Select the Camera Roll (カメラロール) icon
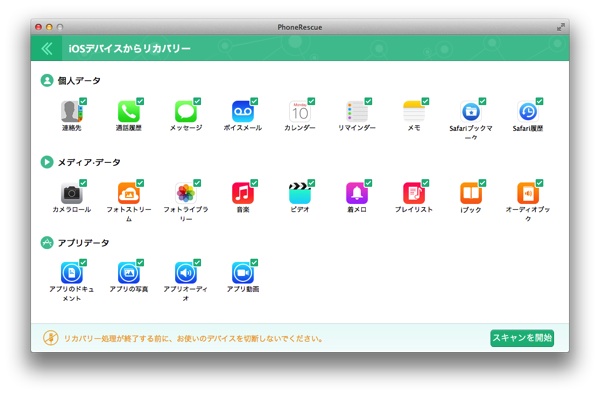Viewport: 600px width, 395px height. point(71,193)
